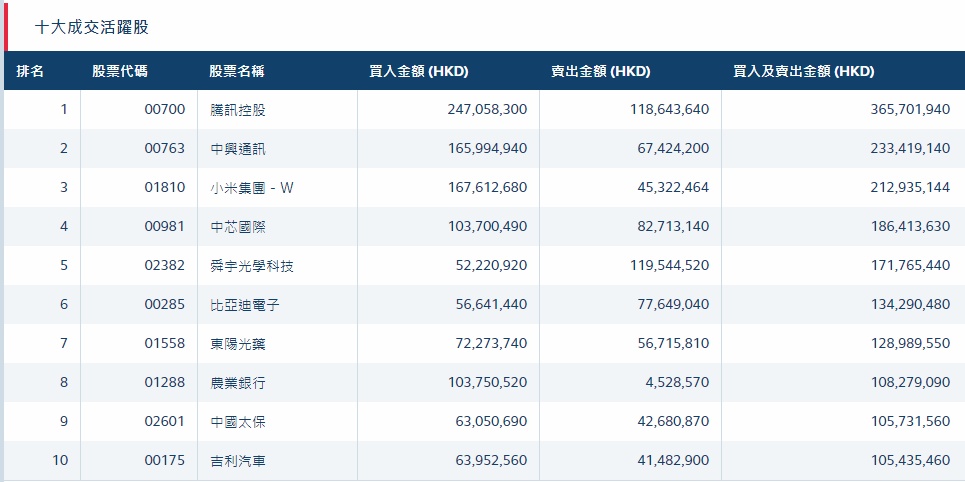The image size is (965, 482).
Task: Click the 買入及賣出金額 (HKD) column header
Action: pos(803,72)
